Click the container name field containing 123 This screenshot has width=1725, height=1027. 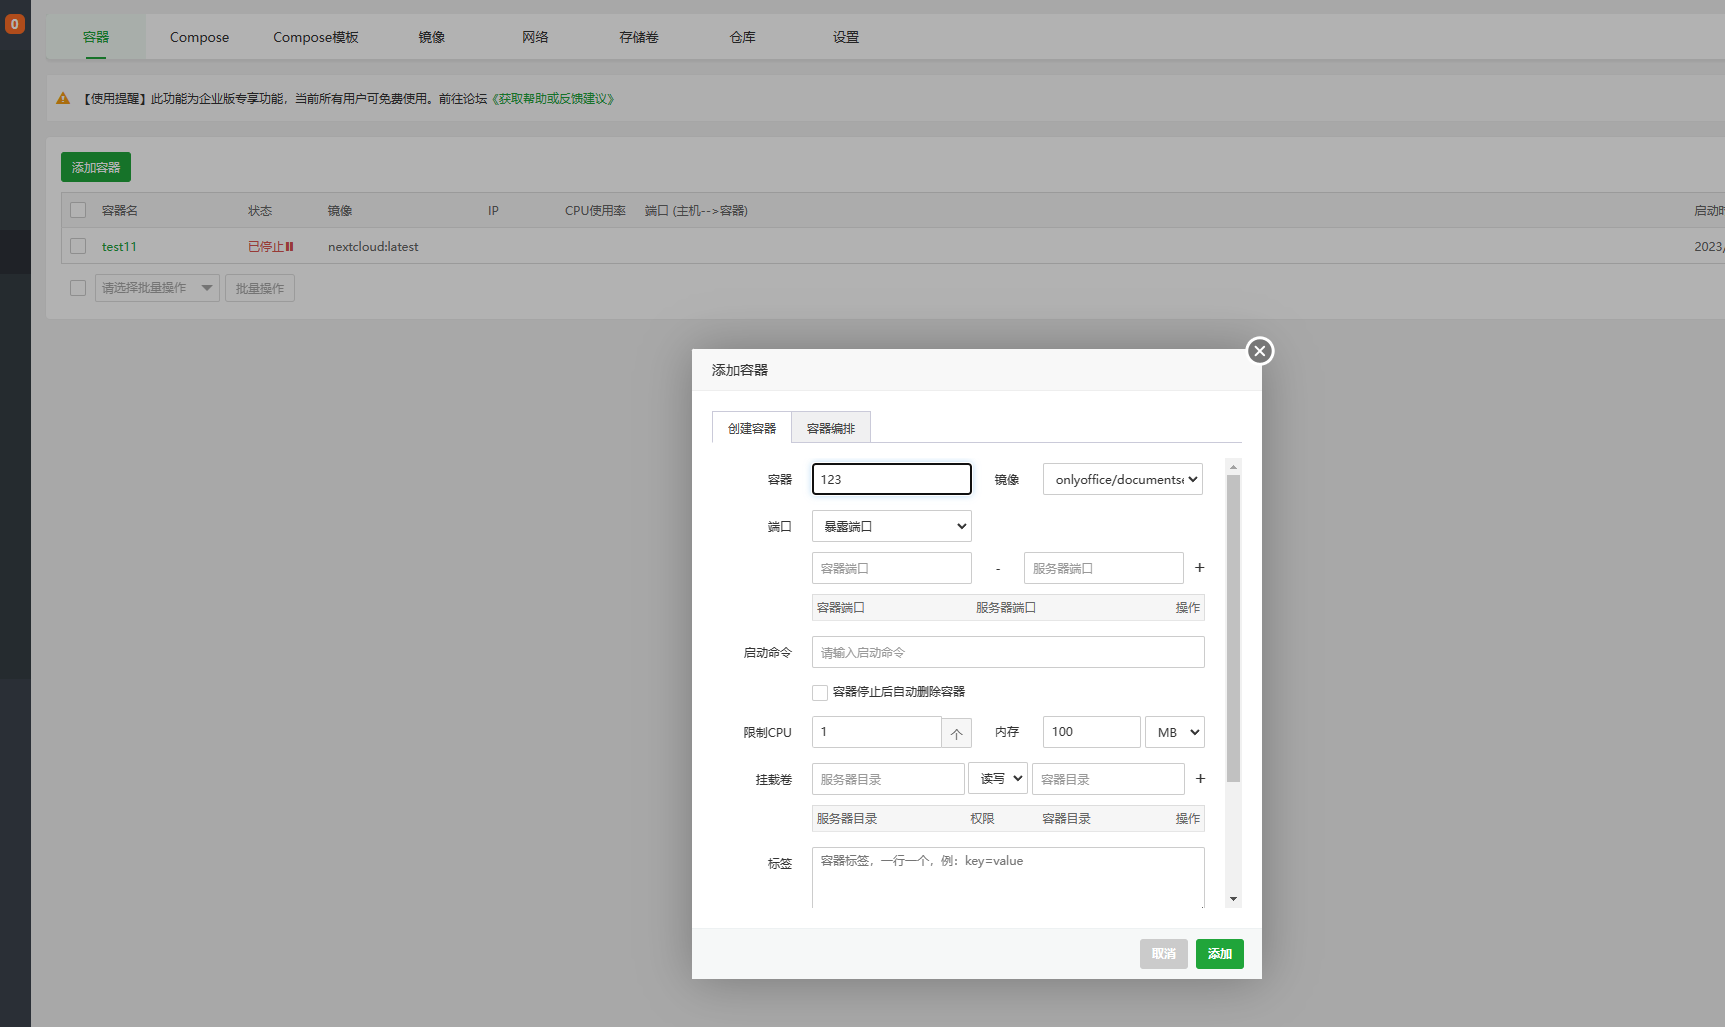click(x=892, y=479)
